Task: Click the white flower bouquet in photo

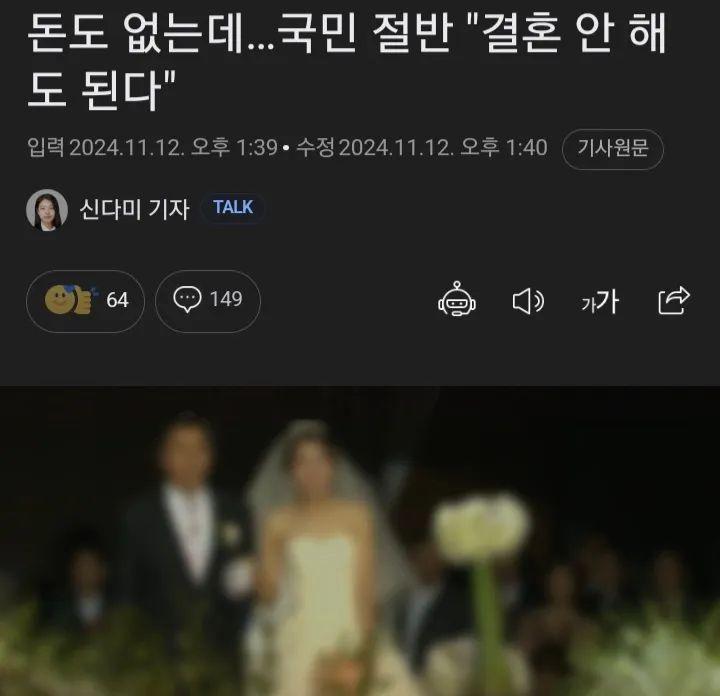Action: tap(481, 526)
